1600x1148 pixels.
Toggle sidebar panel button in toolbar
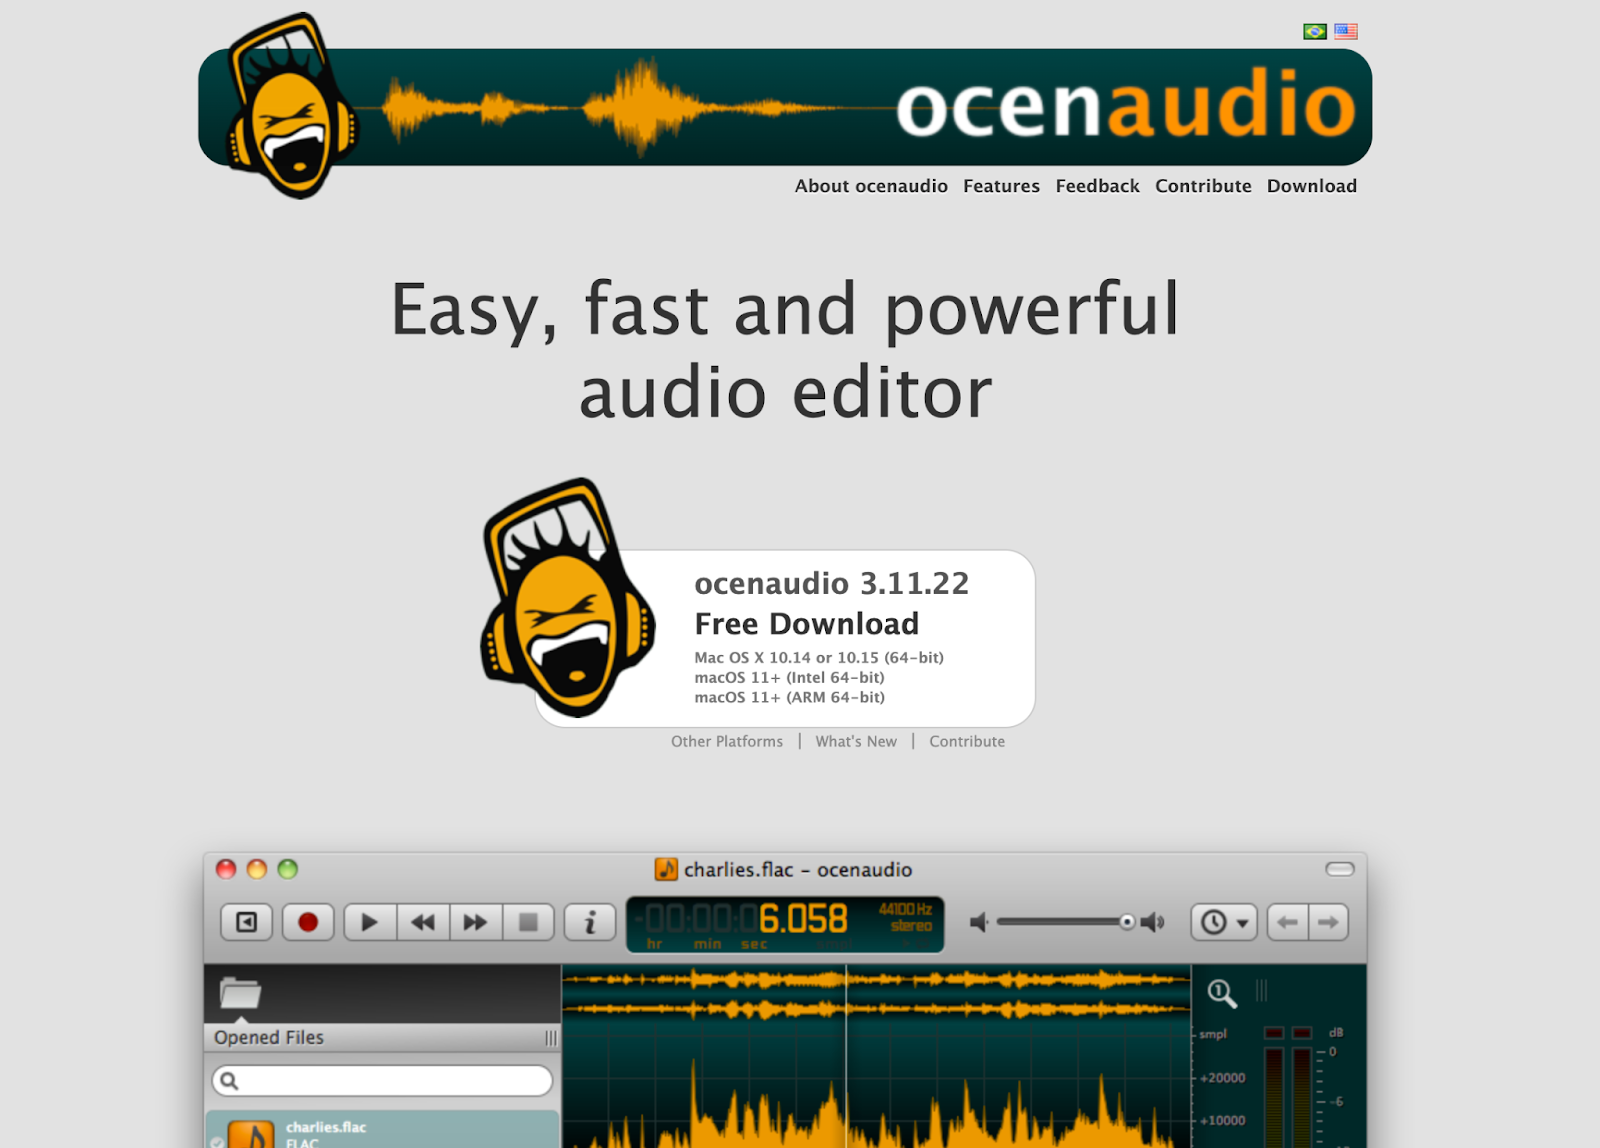click(246, 922)
